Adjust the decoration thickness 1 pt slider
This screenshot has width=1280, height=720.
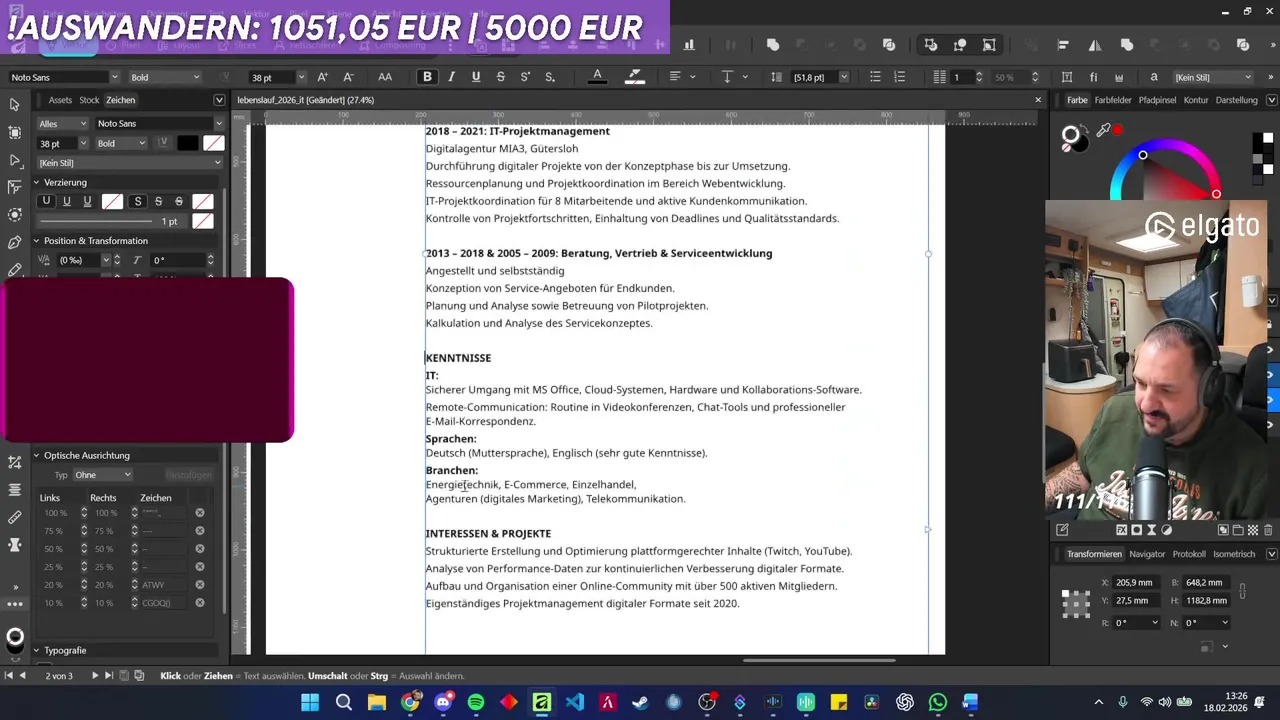tap(95, 221)
